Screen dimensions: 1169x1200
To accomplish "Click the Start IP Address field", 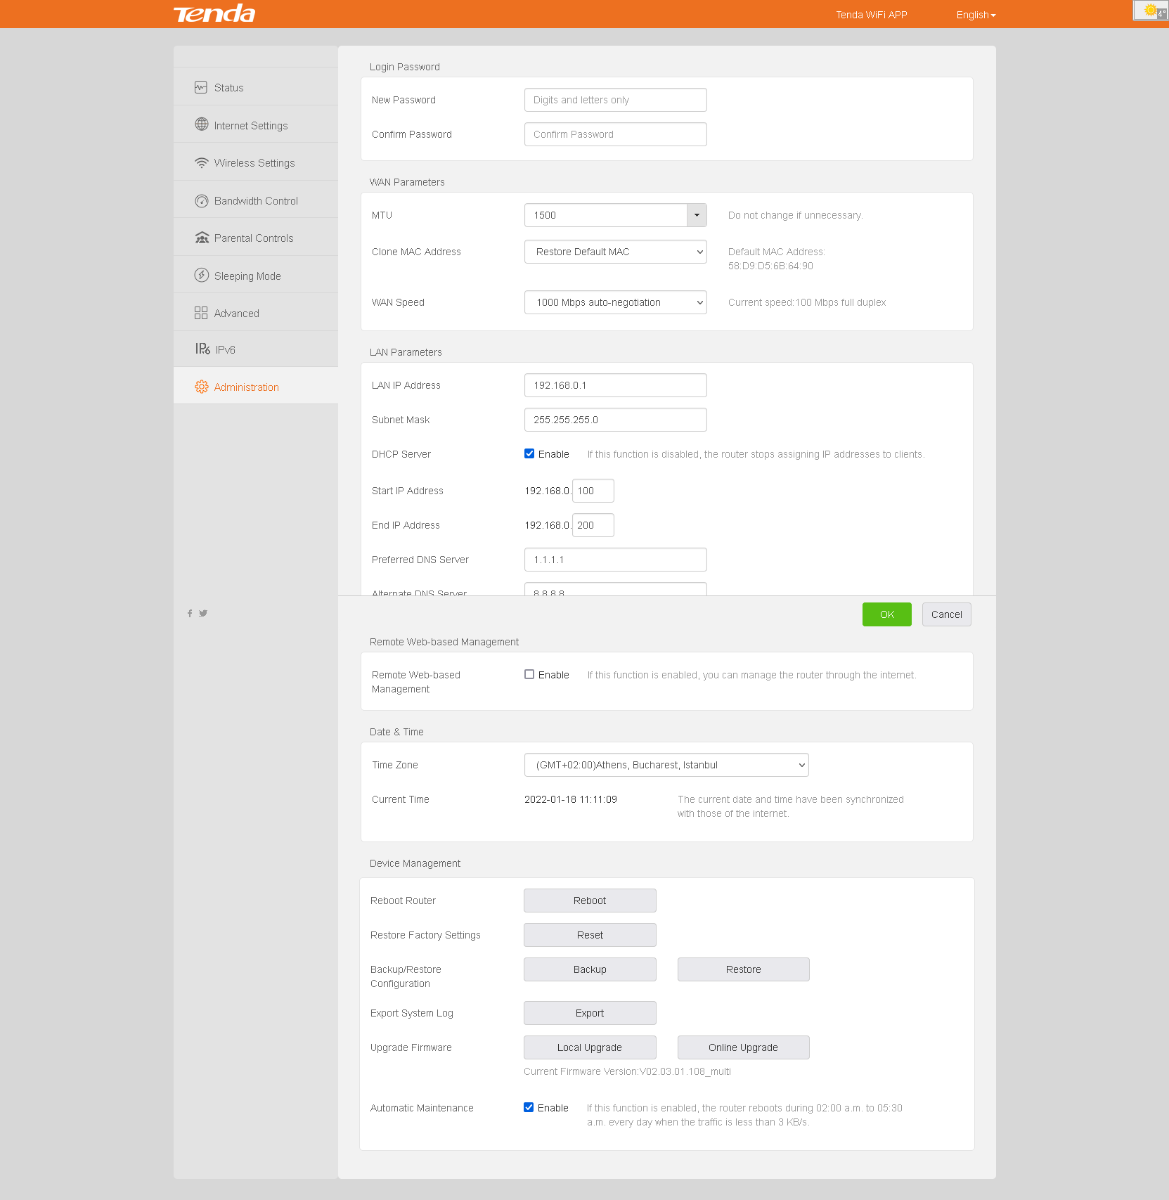I will pos(593,490).
